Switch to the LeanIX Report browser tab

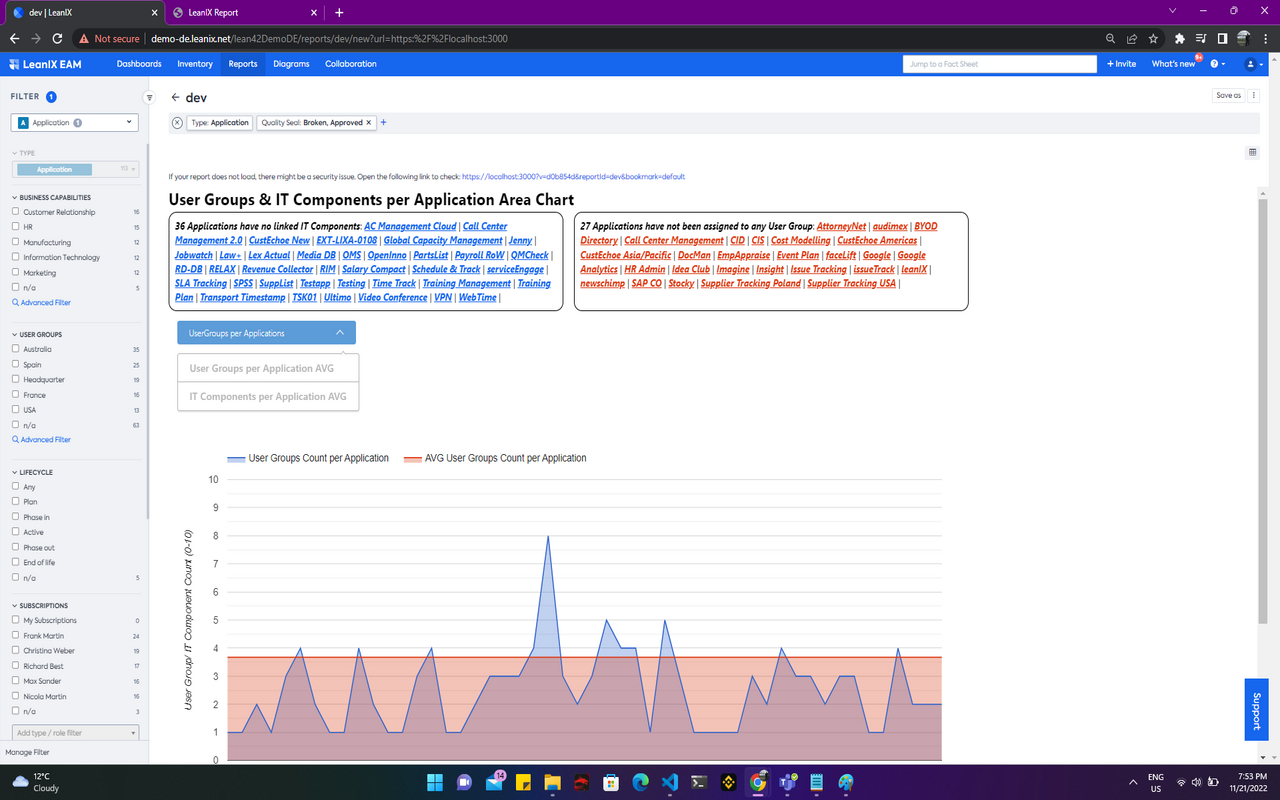[245, 12]
